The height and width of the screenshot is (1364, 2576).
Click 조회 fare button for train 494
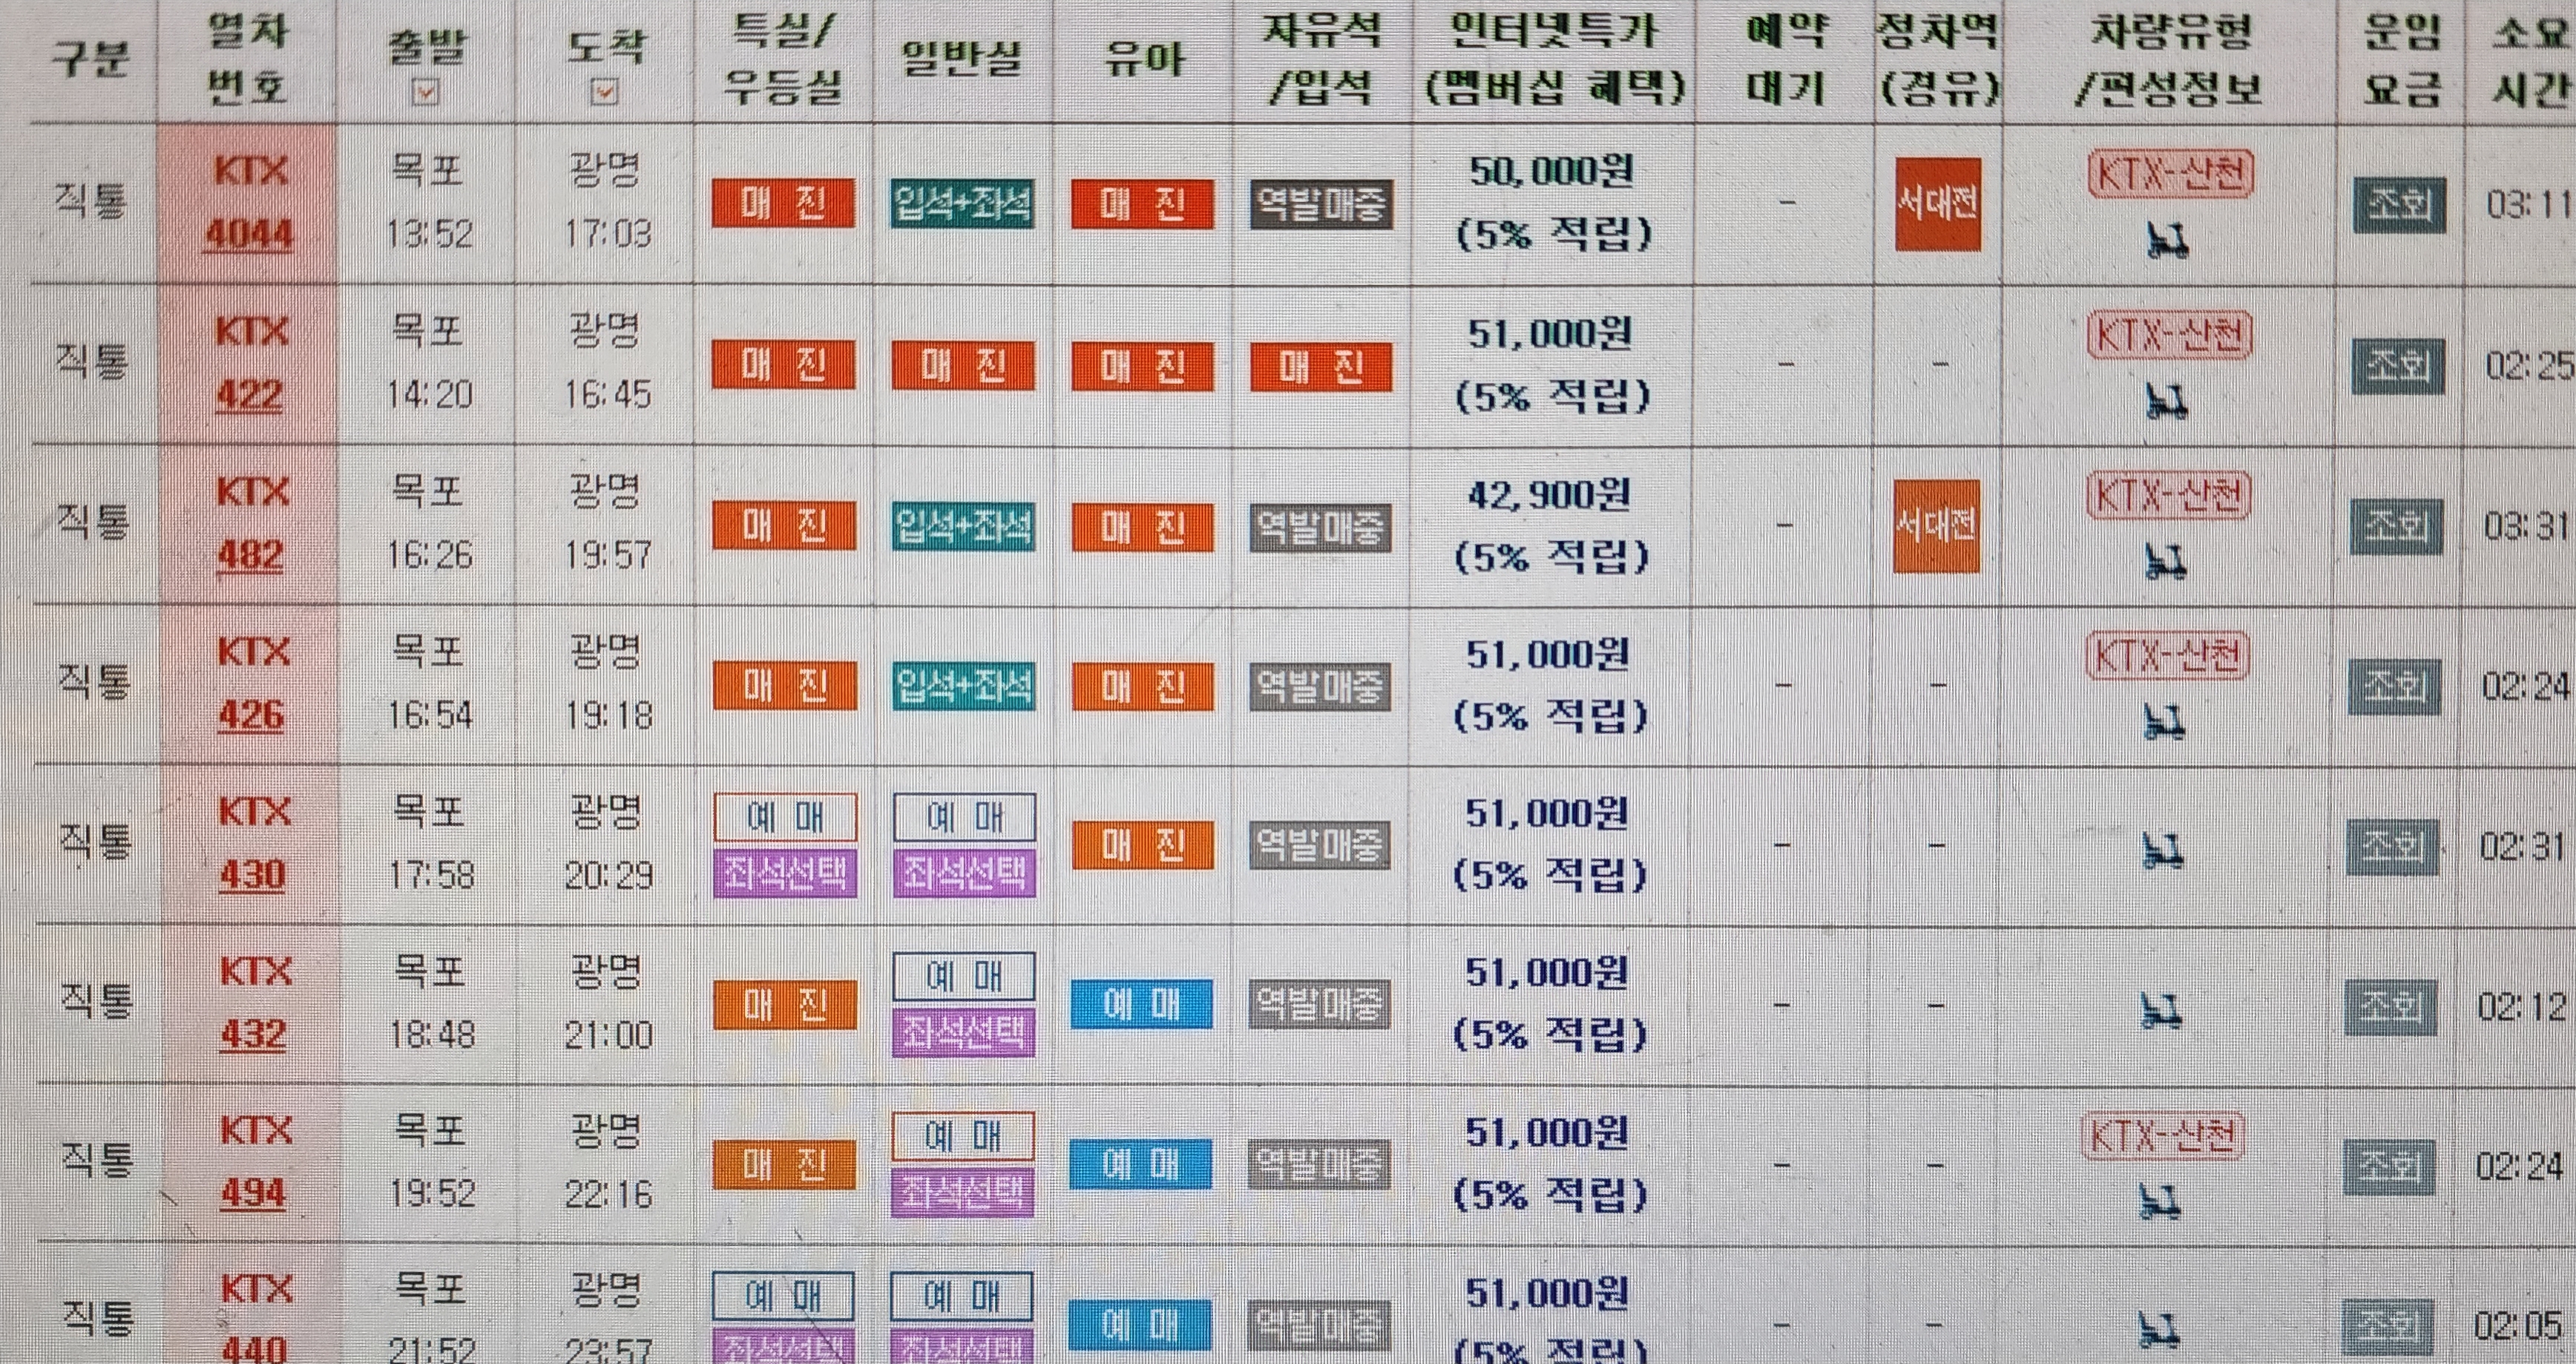2389,1166
